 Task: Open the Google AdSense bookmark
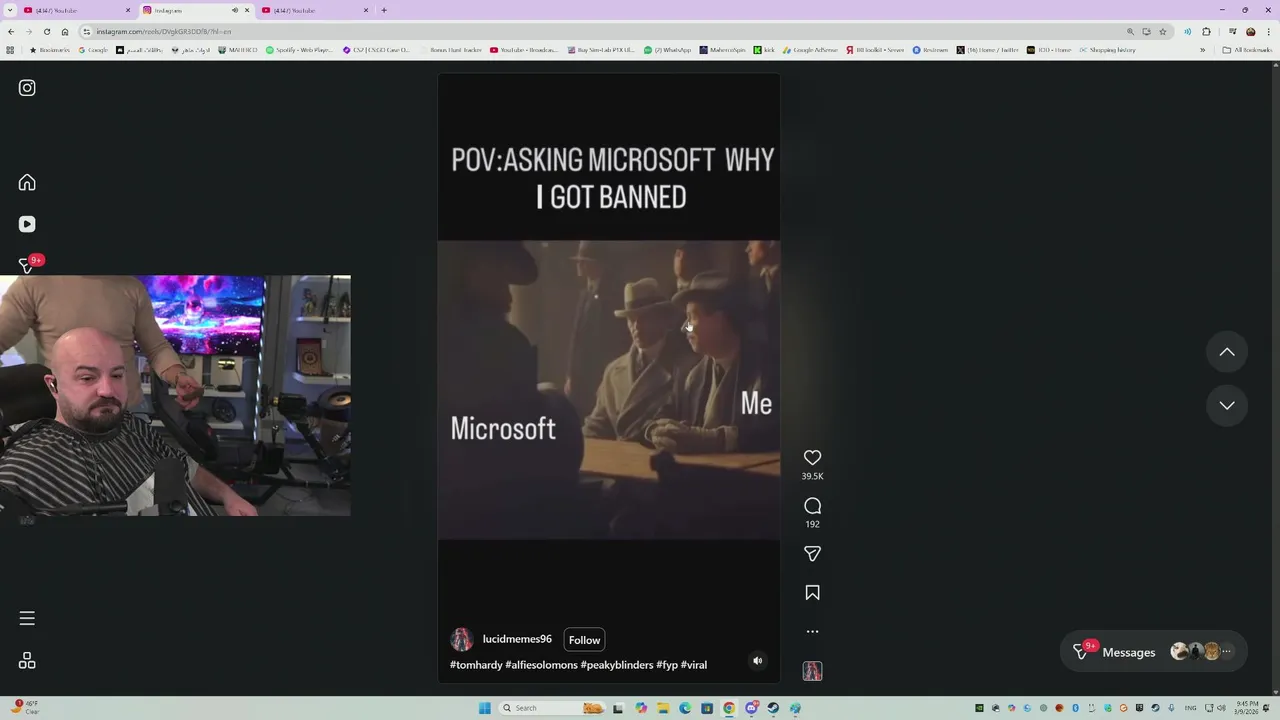pos(810,50)
